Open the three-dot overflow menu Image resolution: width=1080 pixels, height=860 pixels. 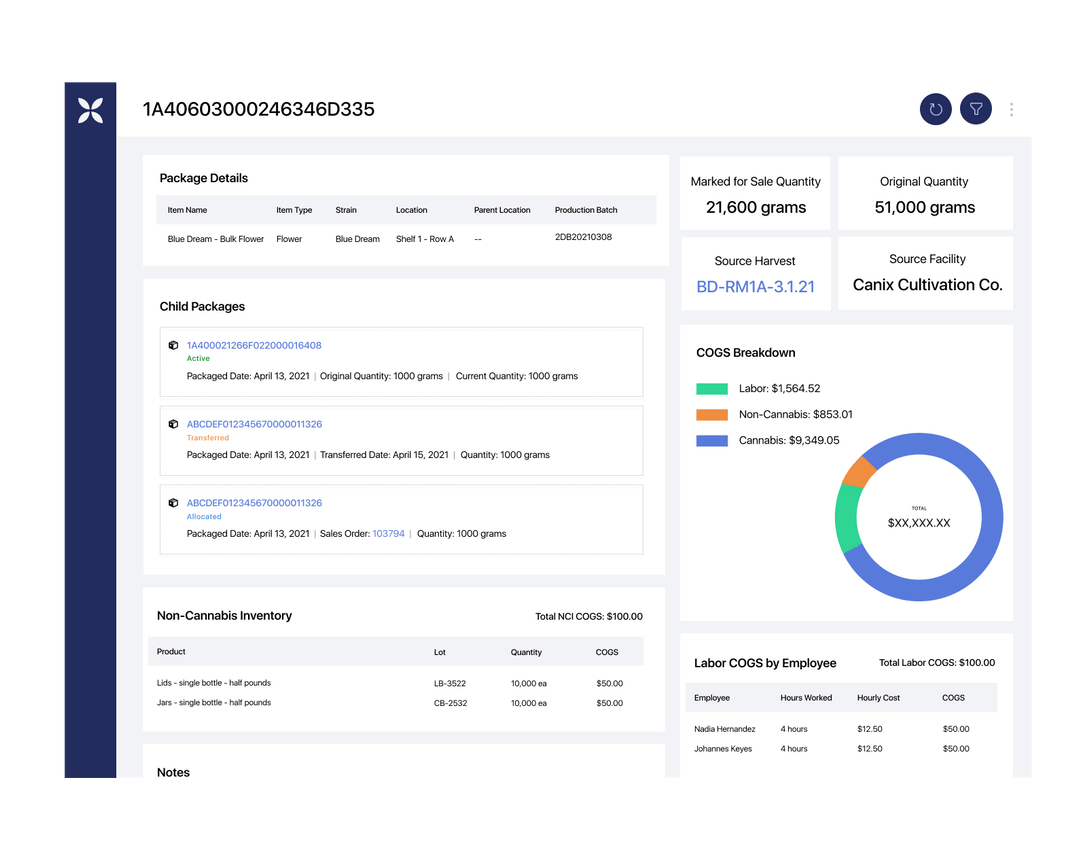(1011, 109)
